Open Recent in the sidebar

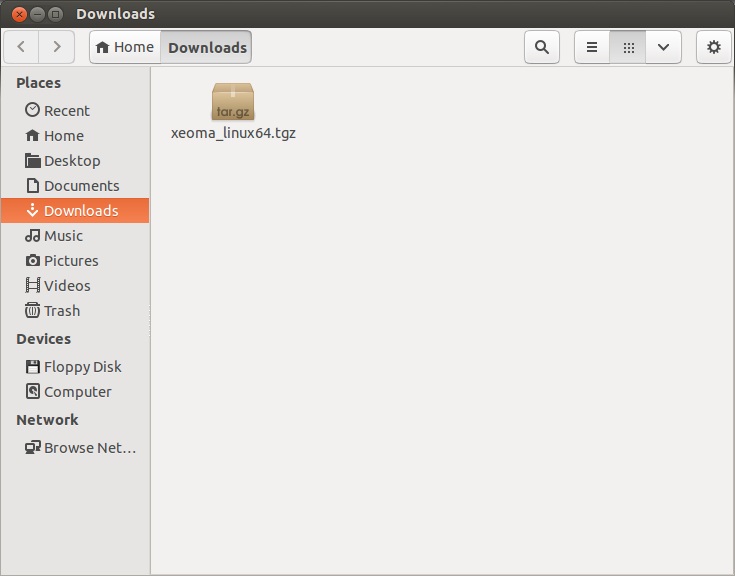point(66,111)
